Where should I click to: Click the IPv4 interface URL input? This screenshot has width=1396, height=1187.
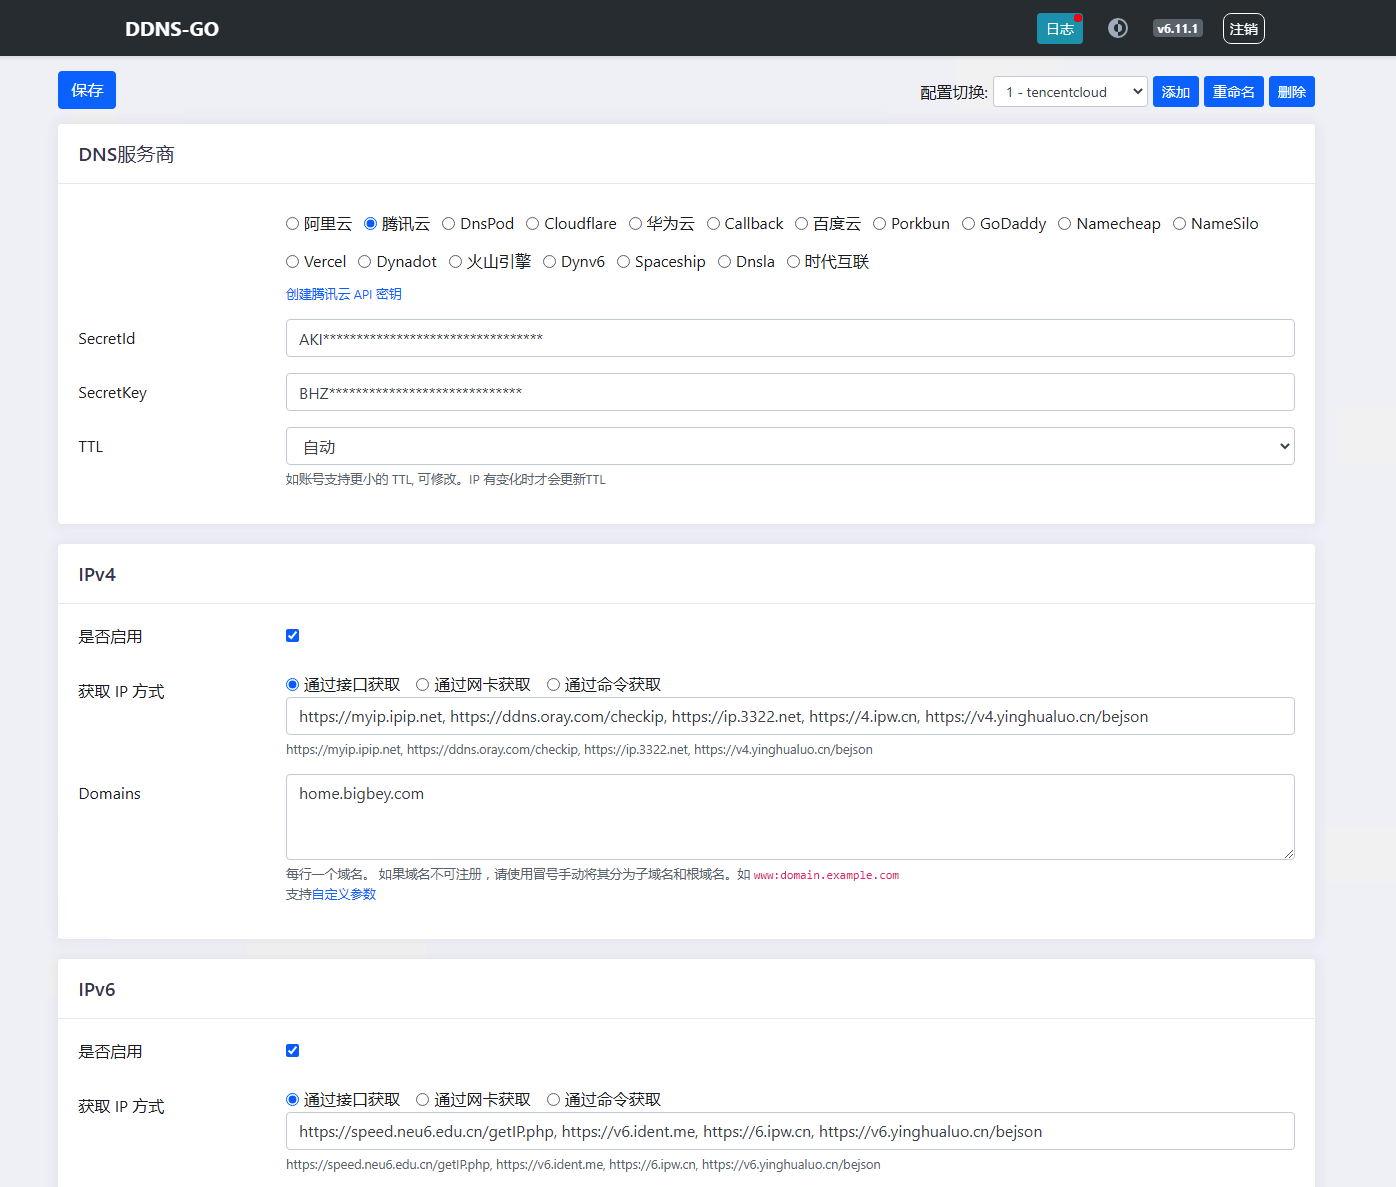(790, 716)
